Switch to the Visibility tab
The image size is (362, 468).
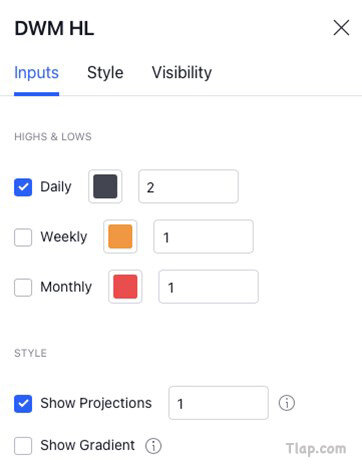click(x=182, y=73)
